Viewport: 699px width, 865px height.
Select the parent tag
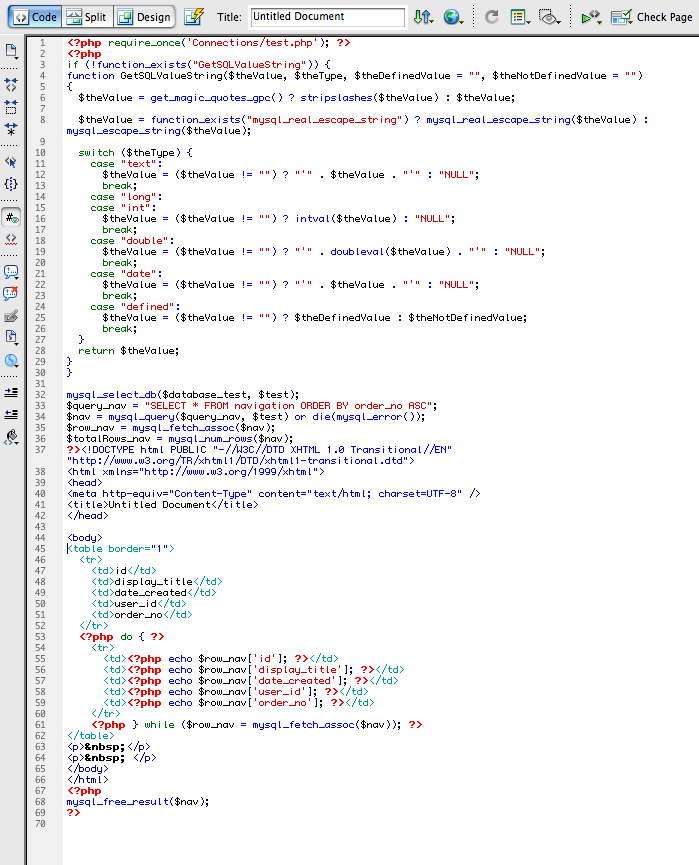point(11,162)
